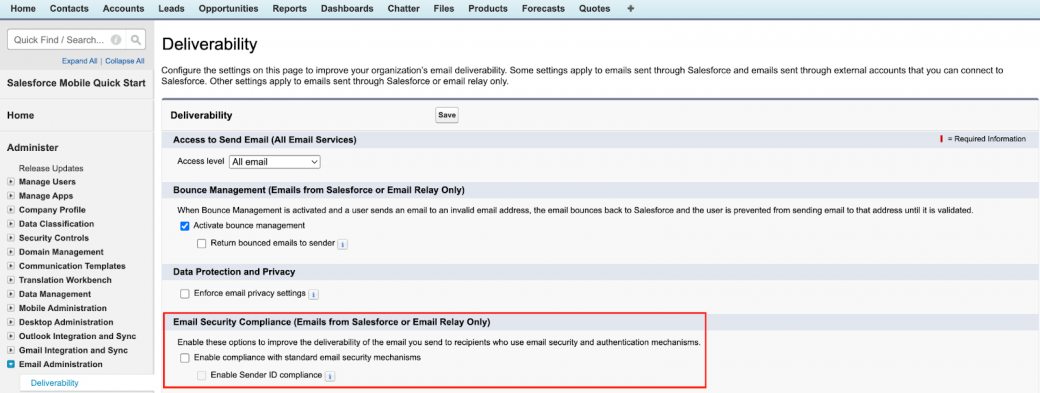Open the Leads tab

[172, 9]
